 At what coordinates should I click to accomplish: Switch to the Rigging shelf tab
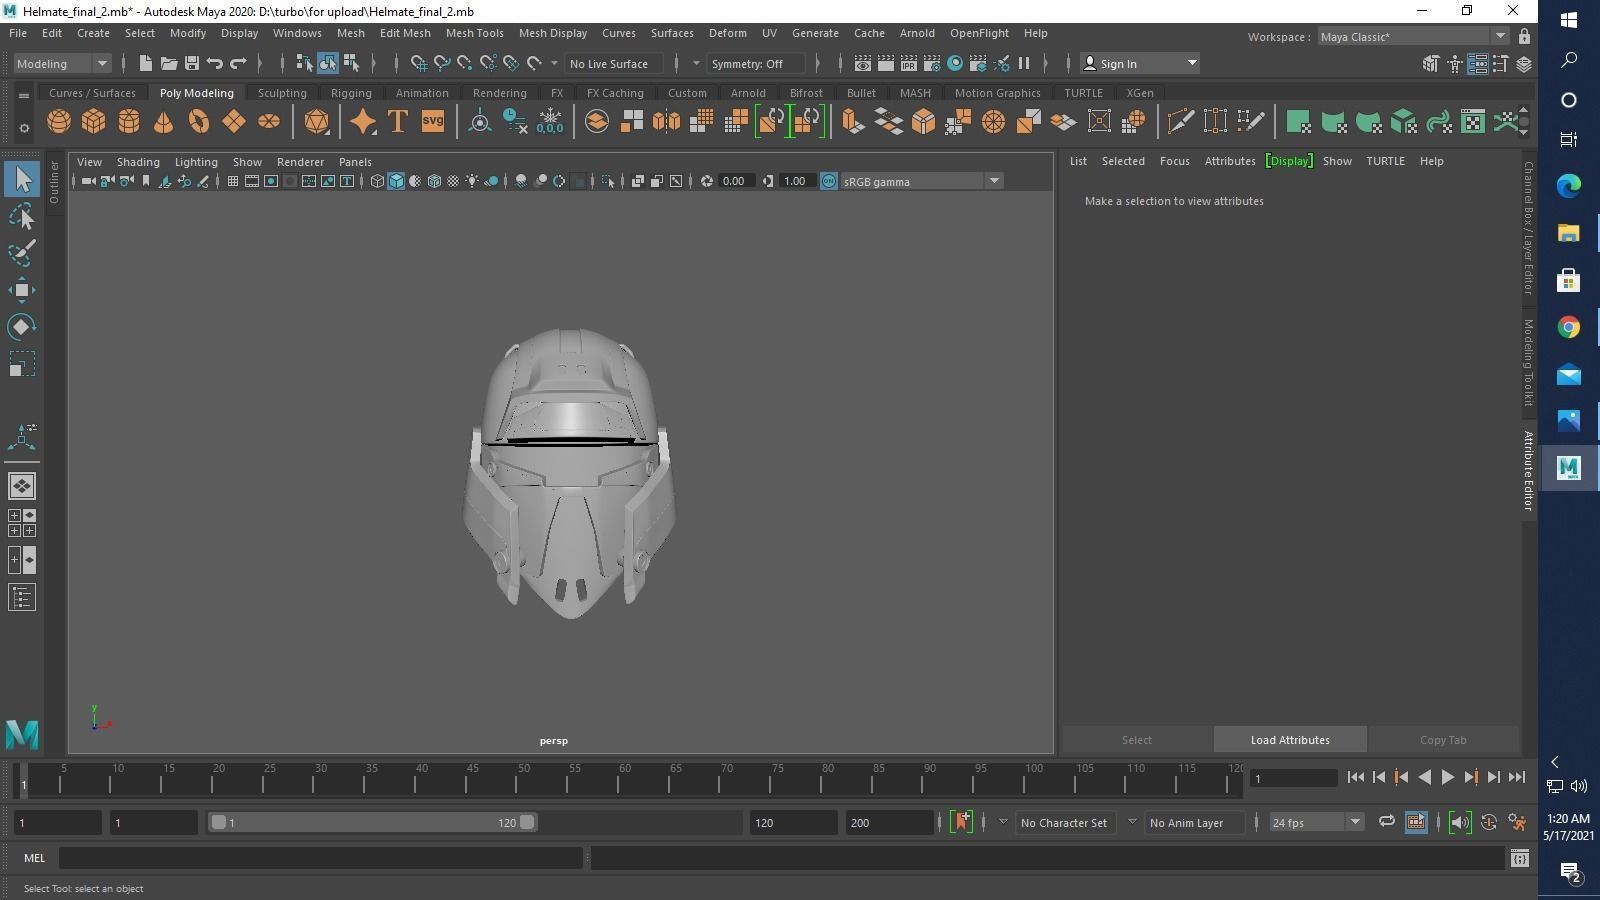[x=351, y=93]
